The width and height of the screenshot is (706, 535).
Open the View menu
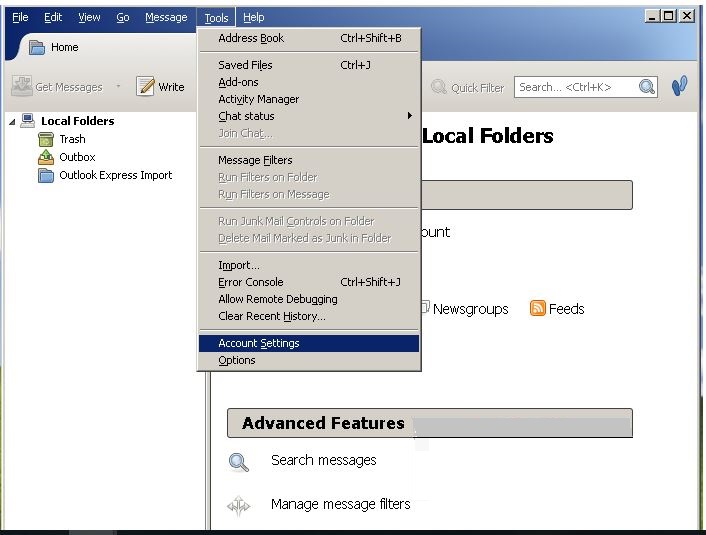click(89, 17)
